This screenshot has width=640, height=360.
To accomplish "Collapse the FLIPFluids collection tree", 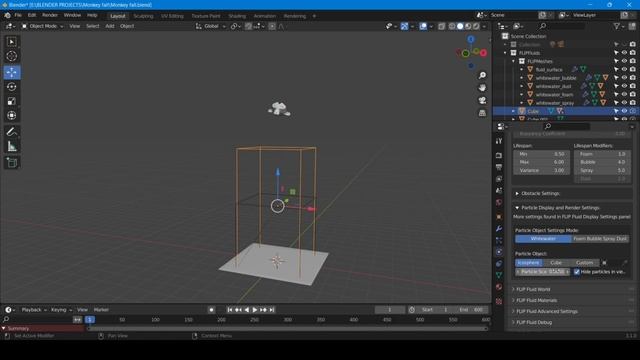I will pos(505,53).
